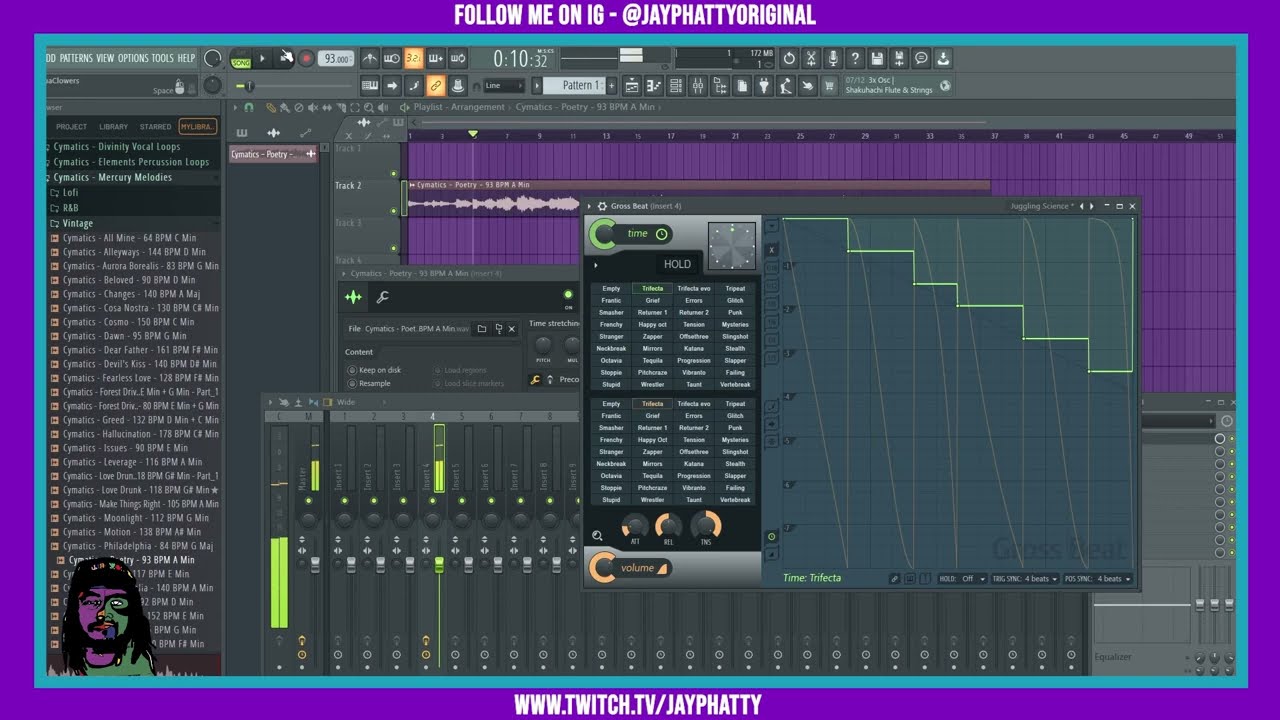
Task: Click the download arrow icon in toolbar
Action: click(943, 59)
